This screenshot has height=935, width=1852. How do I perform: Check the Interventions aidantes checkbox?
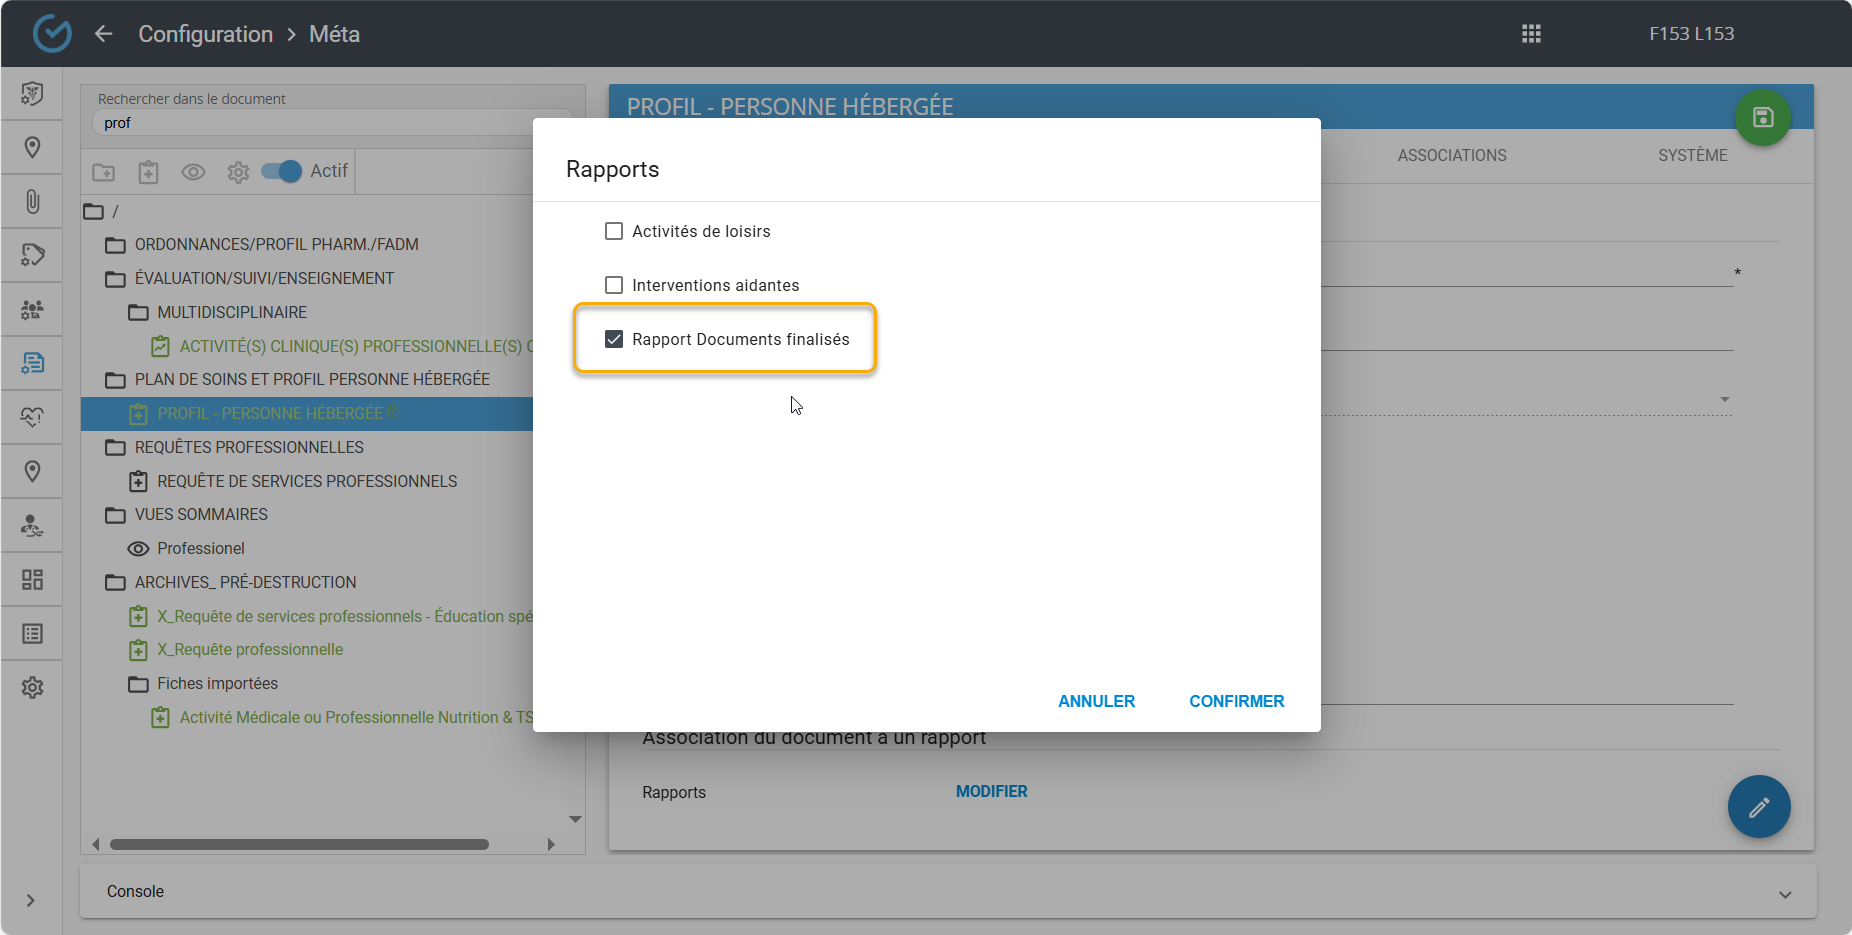coord(614,285)
